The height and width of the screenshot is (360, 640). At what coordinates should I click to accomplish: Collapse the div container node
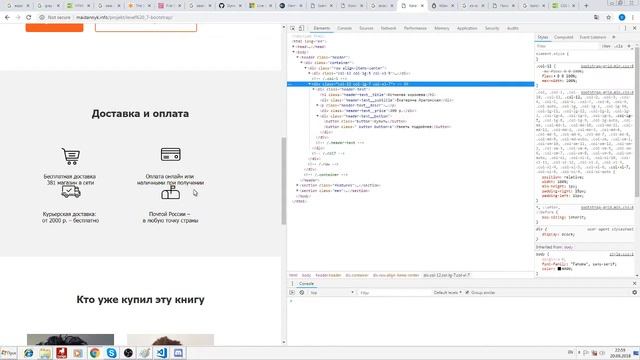tap(302, 62)
